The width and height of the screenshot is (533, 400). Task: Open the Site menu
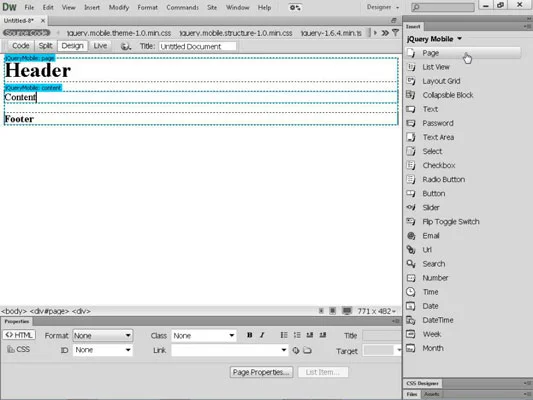click(x=212, y=7)
